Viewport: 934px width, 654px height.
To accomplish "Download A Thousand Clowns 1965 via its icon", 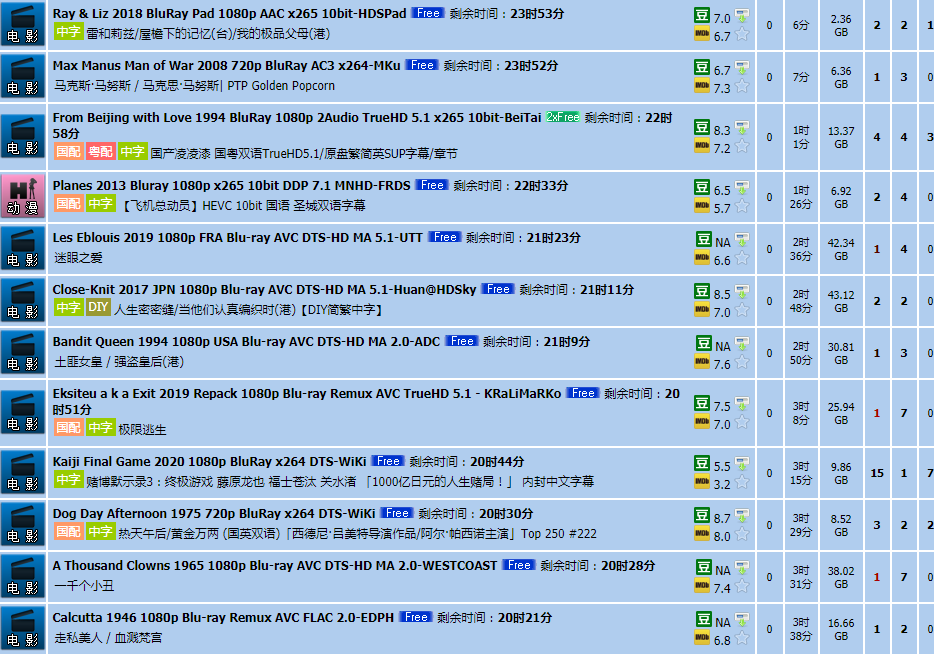I will (x=742, y=567).
